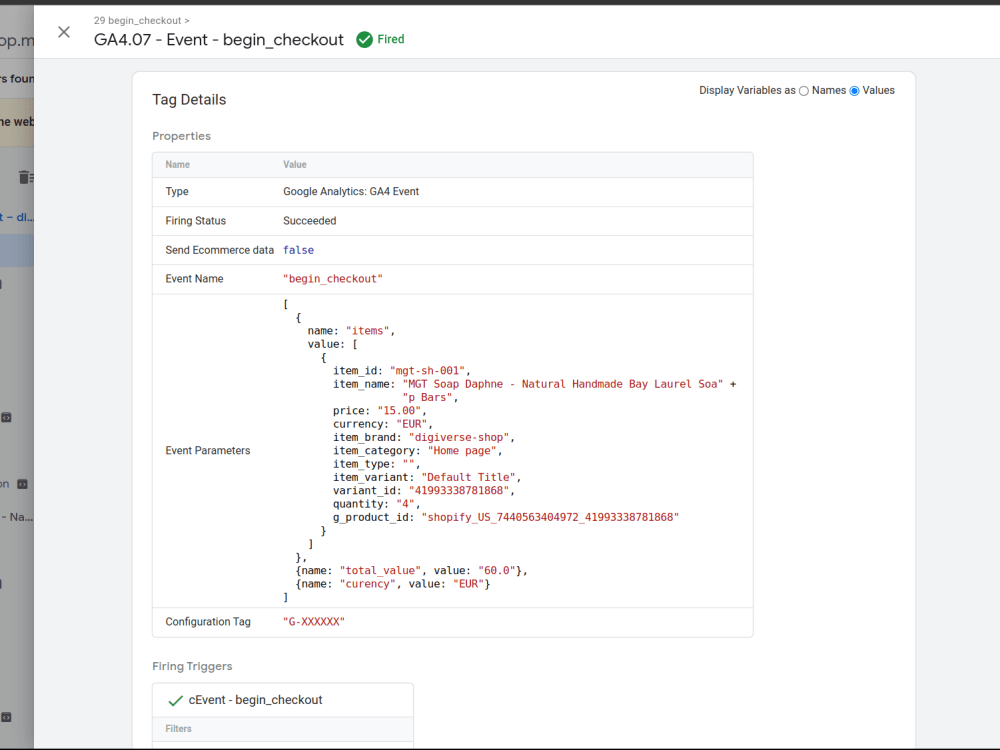Click the 'Configuration Tag' row label

coord(208,622)
